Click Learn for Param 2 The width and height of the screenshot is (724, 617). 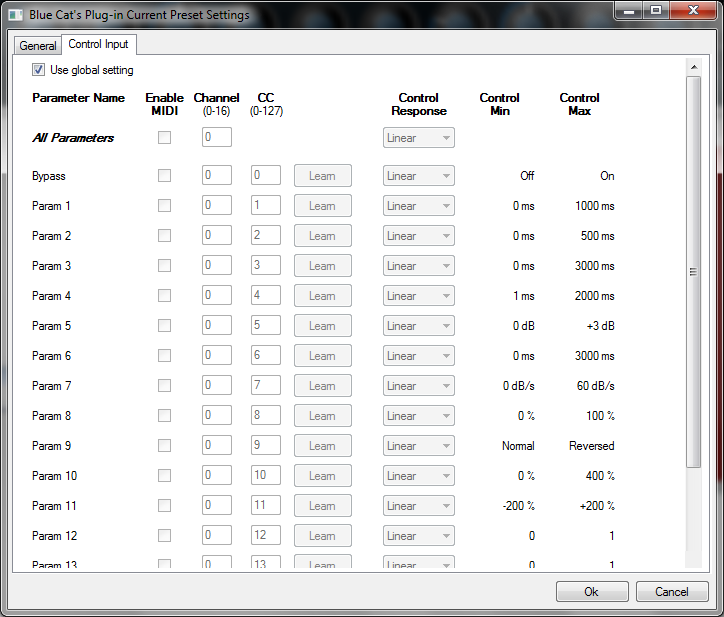pos(323,236)
